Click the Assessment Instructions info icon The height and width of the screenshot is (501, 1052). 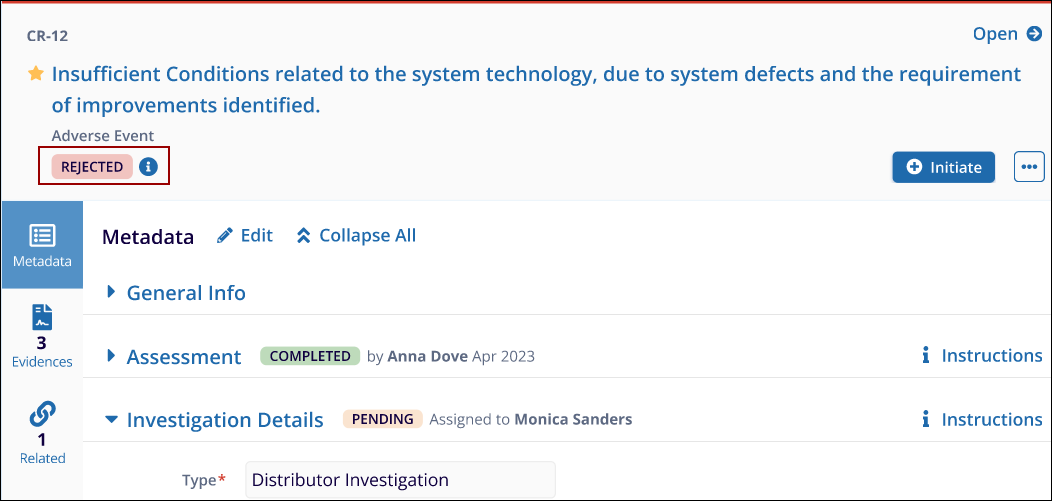(x=926, y=356)
